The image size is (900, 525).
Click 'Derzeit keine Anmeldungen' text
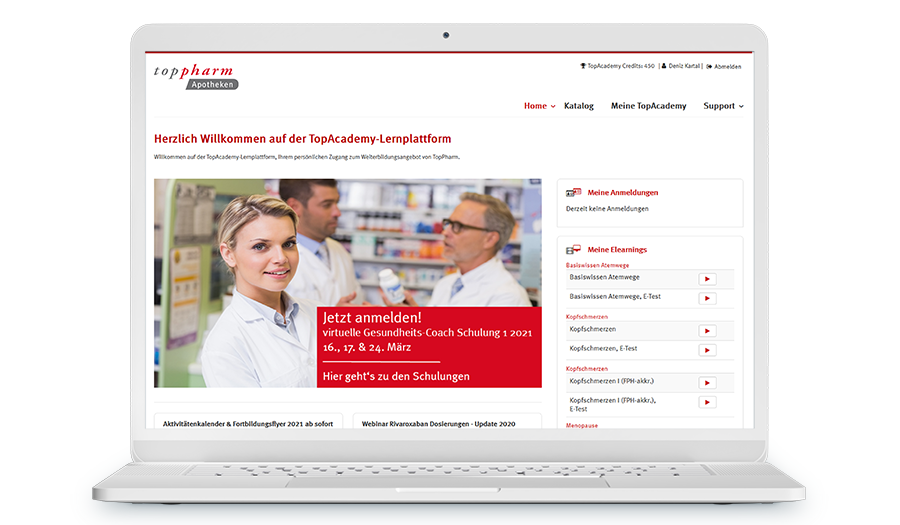(x=607, y=209)
